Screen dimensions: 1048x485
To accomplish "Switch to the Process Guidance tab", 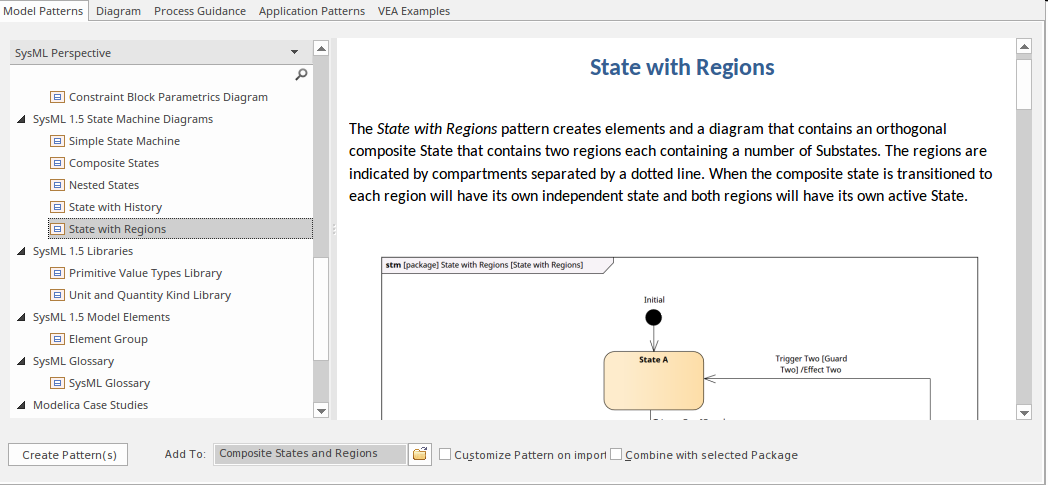I will (x=200, y=11).
